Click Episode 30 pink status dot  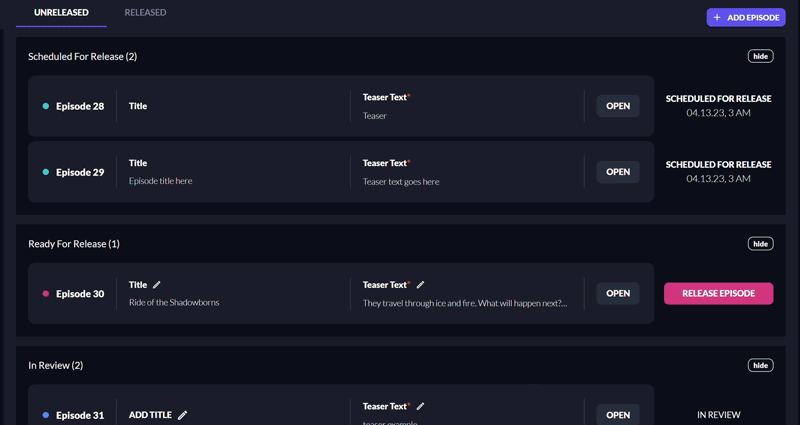click(x=45, y=293)
